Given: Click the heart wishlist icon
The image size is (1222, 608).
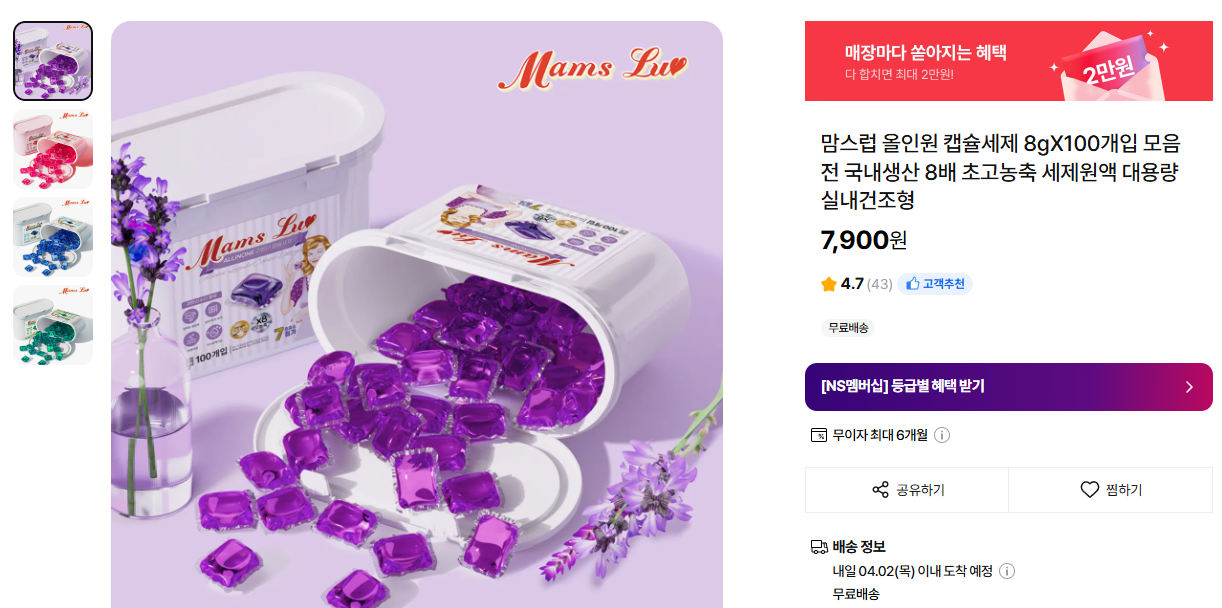Looking at the screenshot, I should click(1089, 490).
